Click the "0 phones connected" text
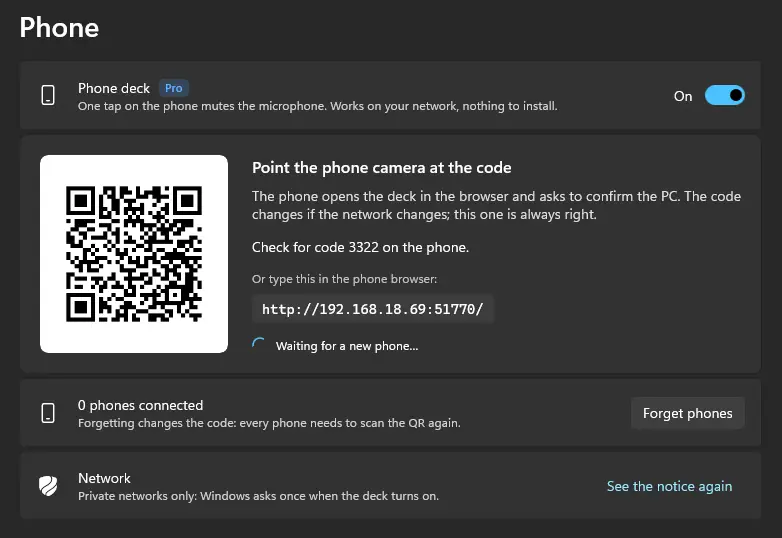Screen dimensions: 782x538 (140, 405)
